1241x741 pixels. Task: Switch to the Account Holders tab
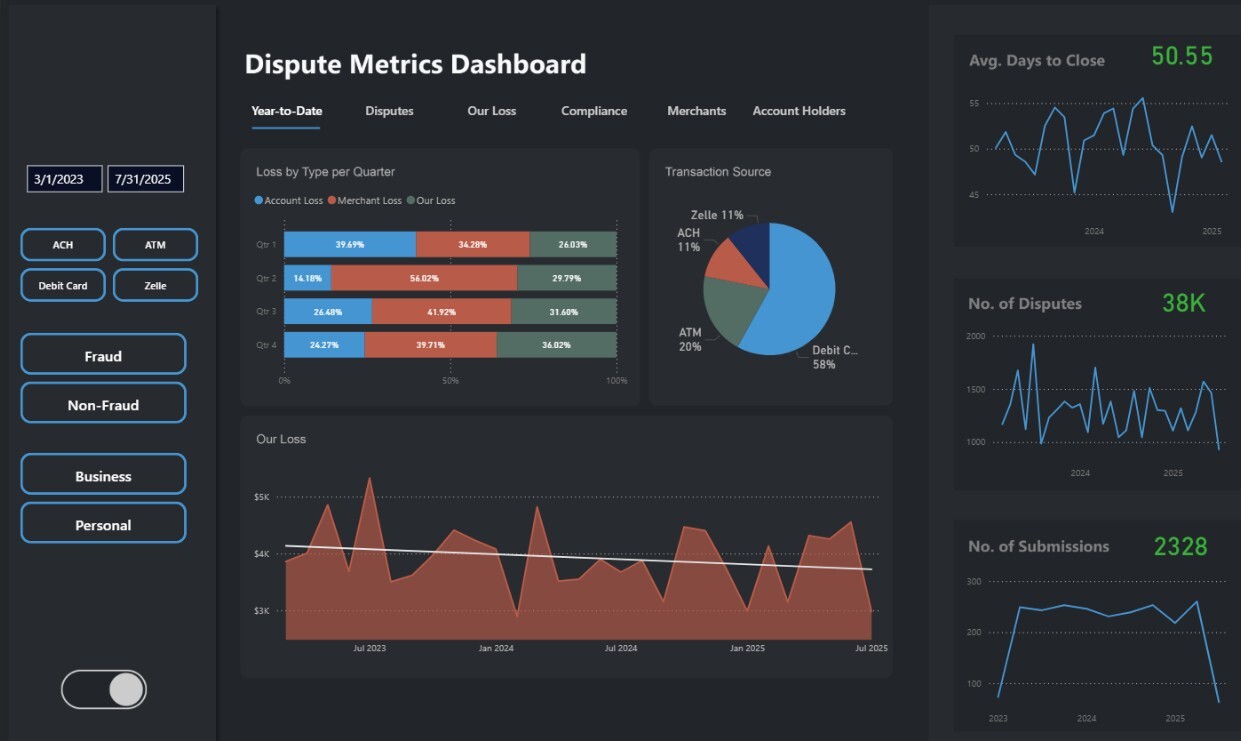(x=798, y=111)
